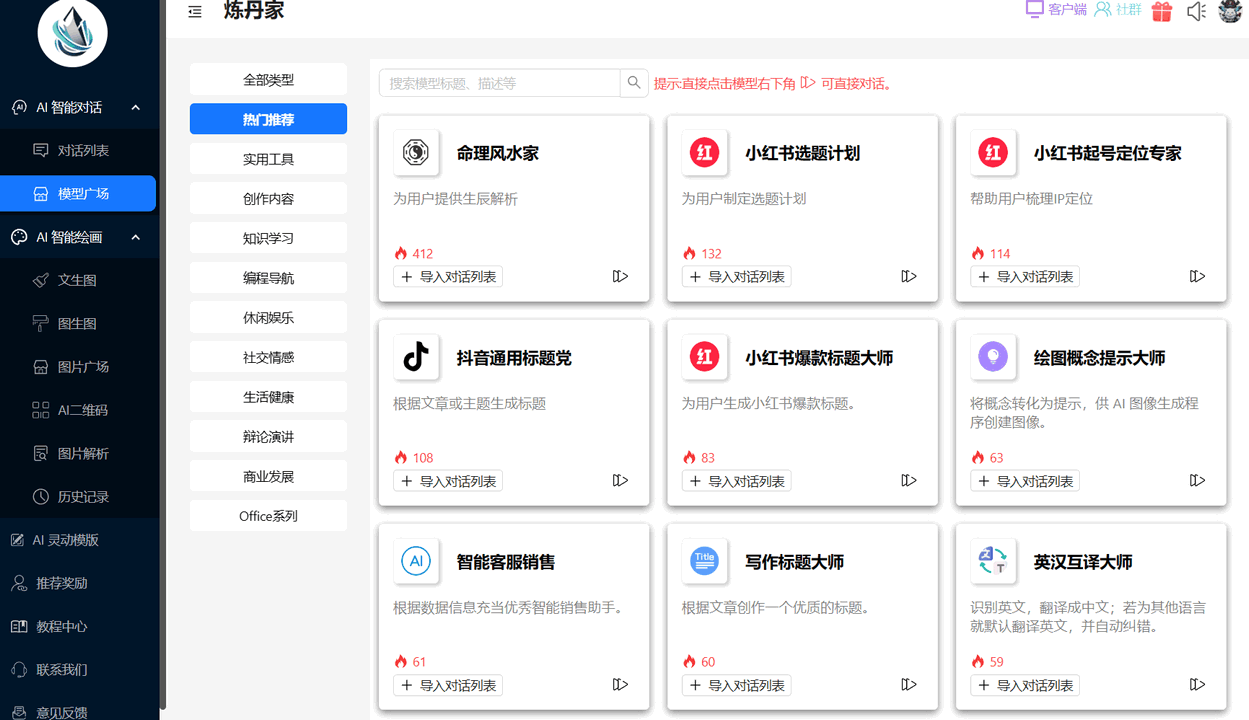Screen dimensions: 1249x720
Task: Switch to the 实用工具 category
Action: point(268,157)
